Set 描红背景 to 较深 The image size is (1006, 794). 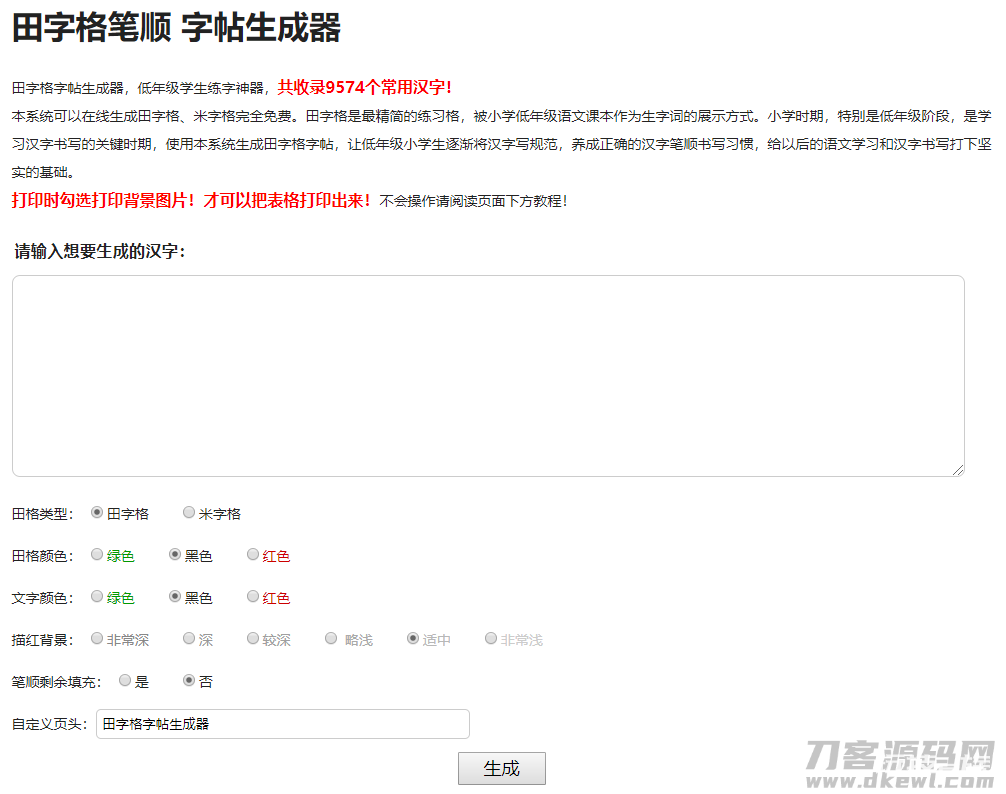[253, 639]
